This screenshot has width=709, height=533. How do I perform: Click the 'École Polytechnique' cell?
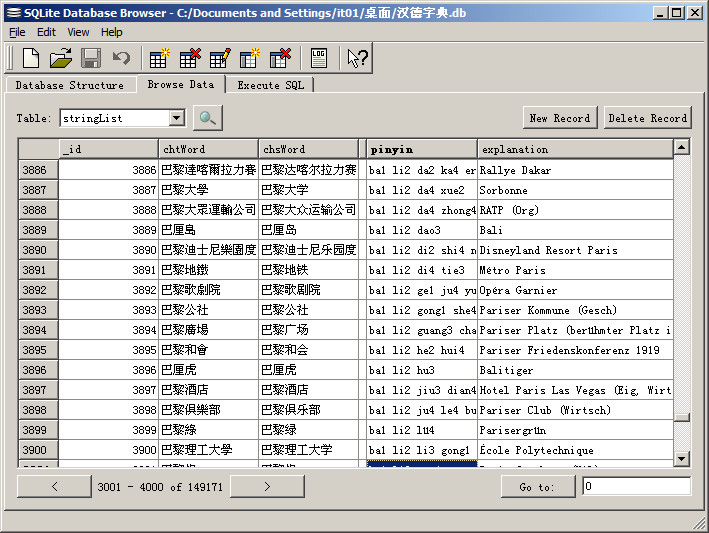click(575, 450)
